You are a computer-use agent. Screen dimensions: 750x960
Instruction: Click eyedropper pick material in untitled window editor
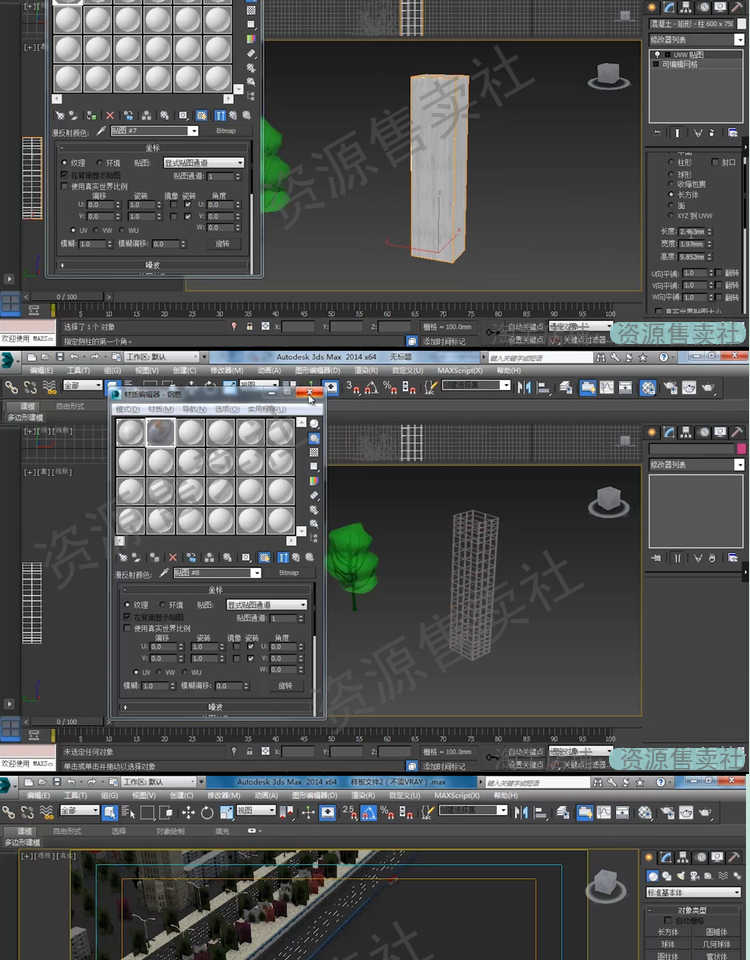pyautogui.click(x=163, y=572)
